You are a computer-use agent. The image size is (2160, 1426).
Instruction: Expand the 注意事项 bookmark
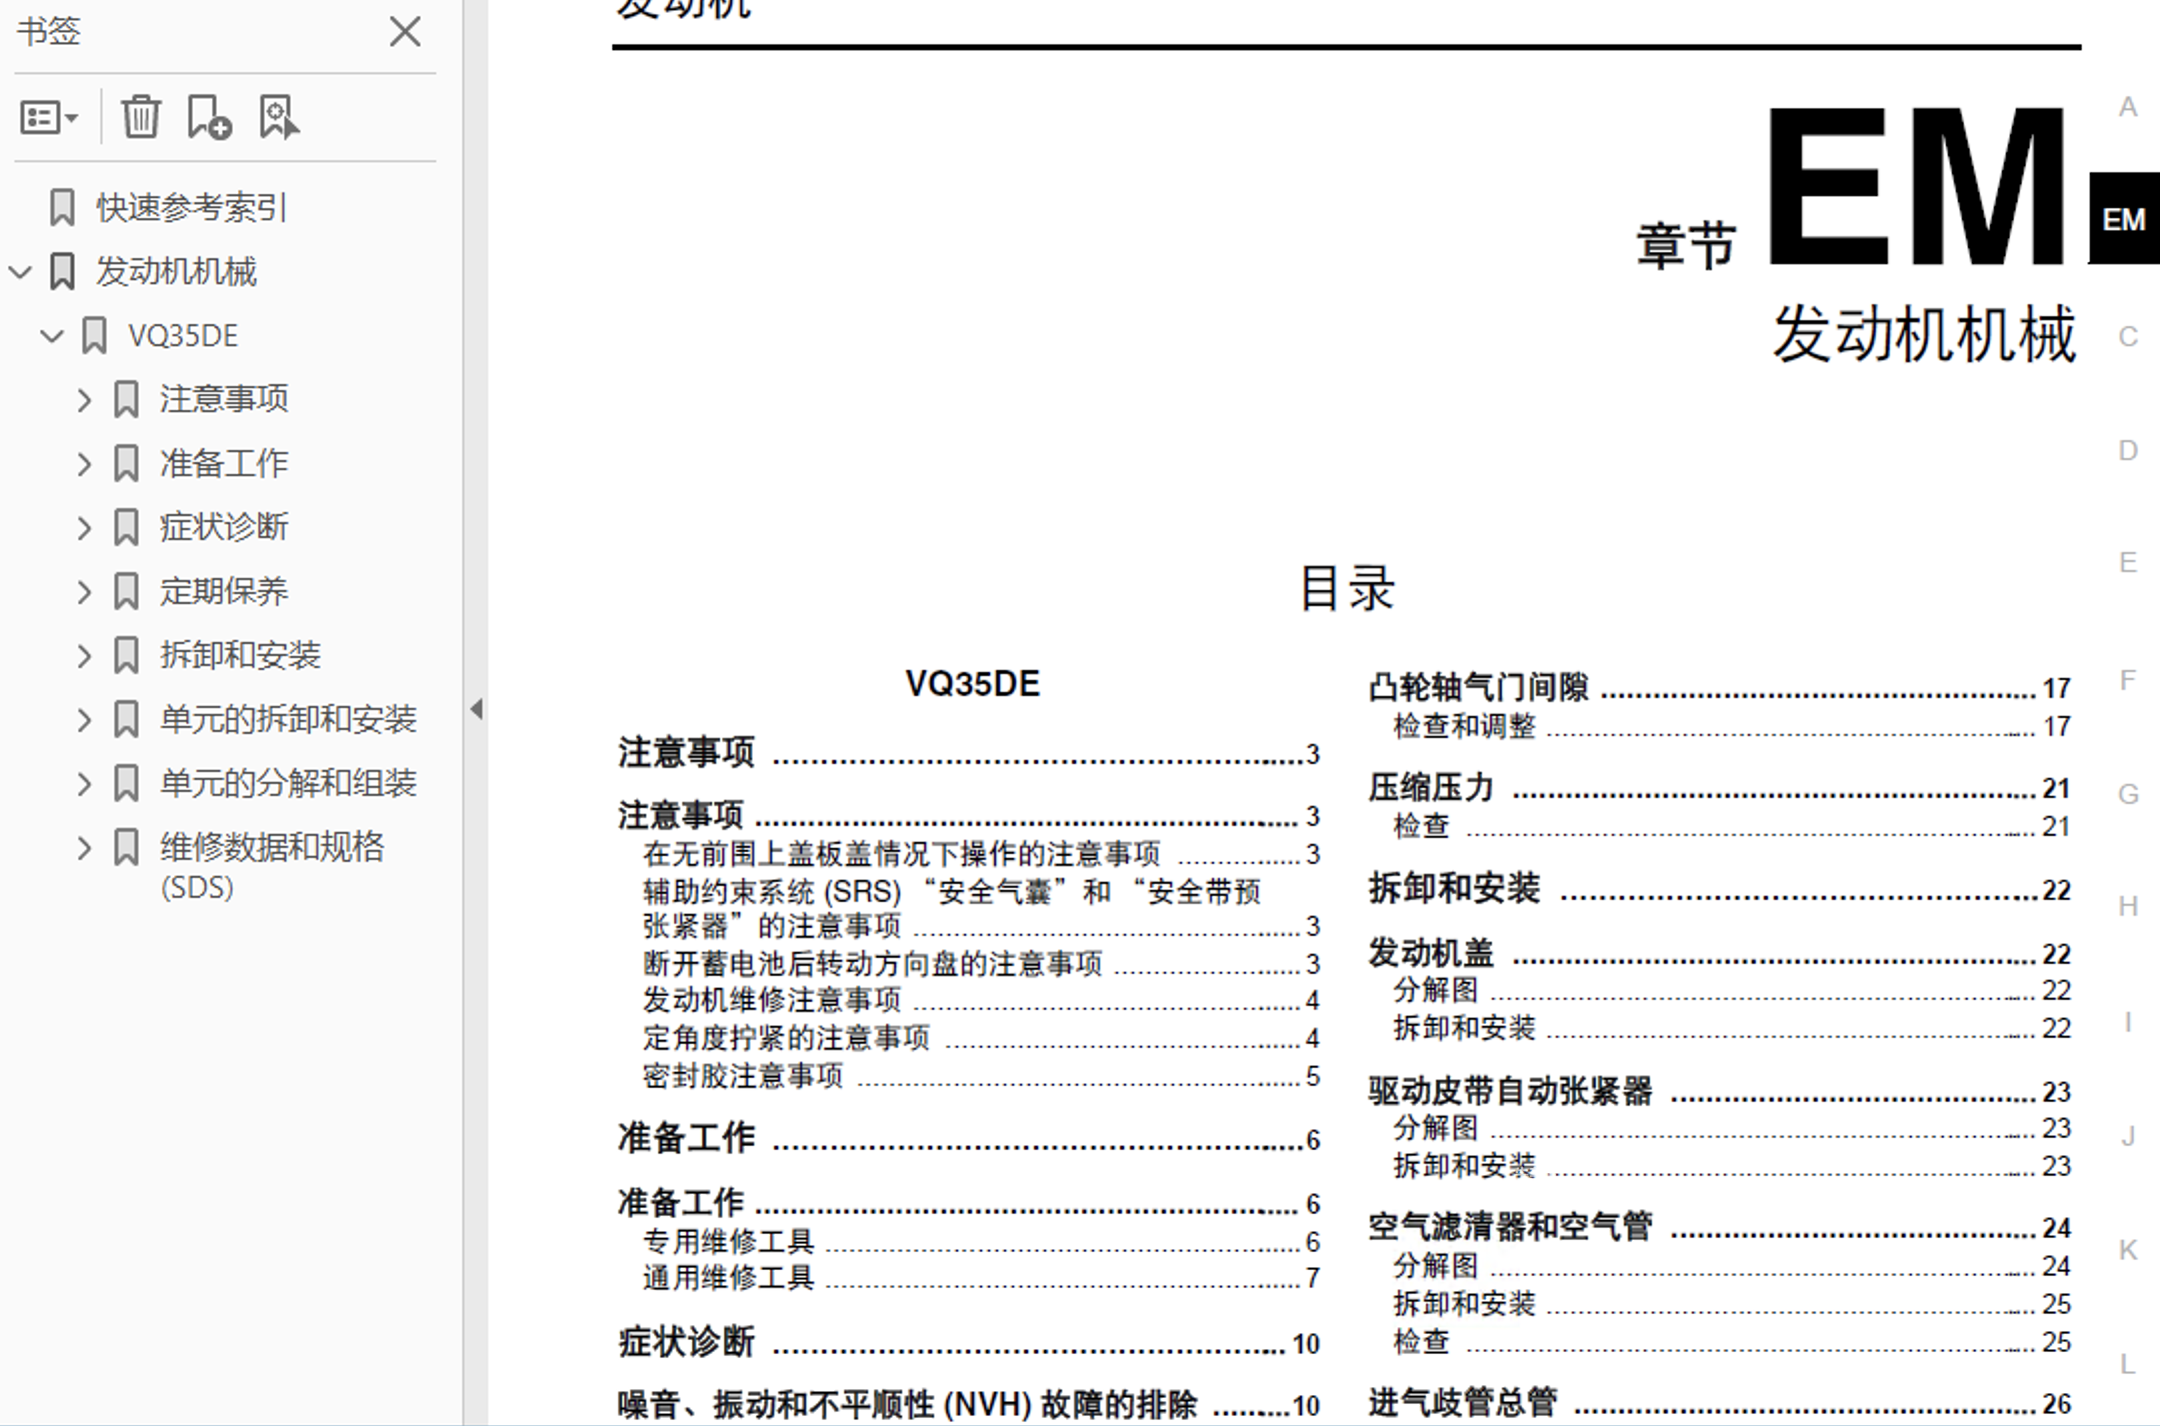click(85, 400)
